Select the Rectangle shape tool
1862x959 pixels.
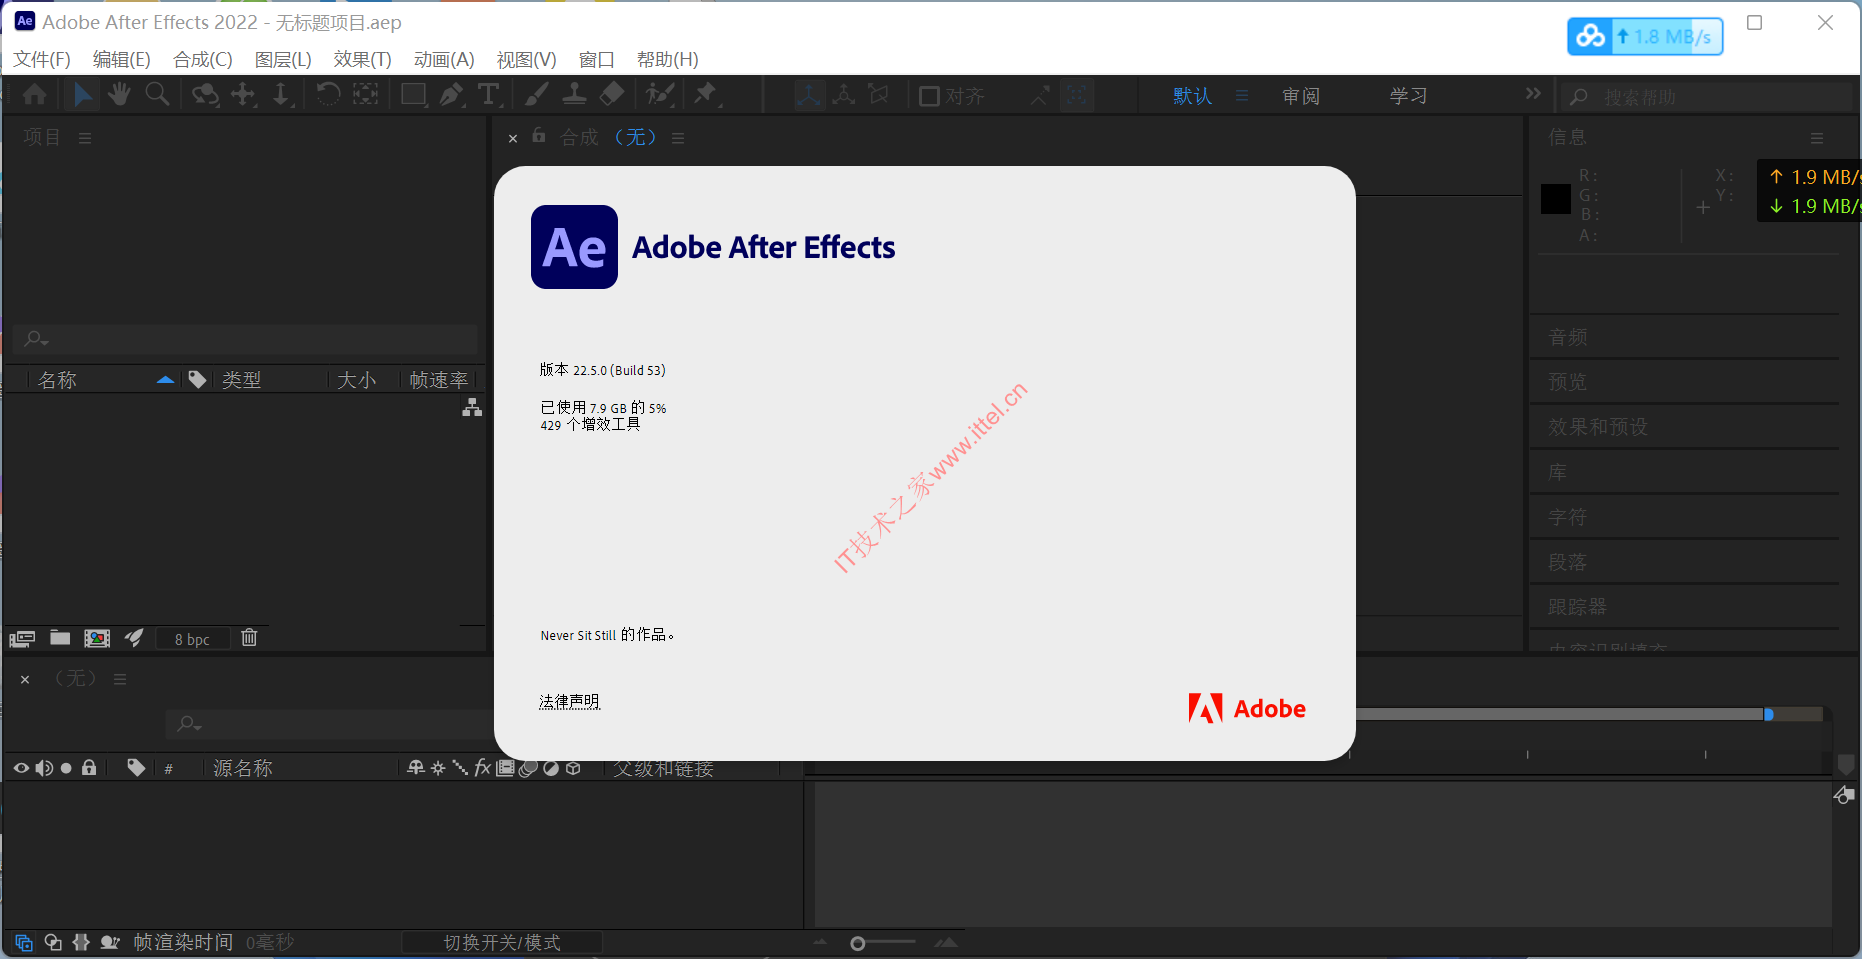413,95
